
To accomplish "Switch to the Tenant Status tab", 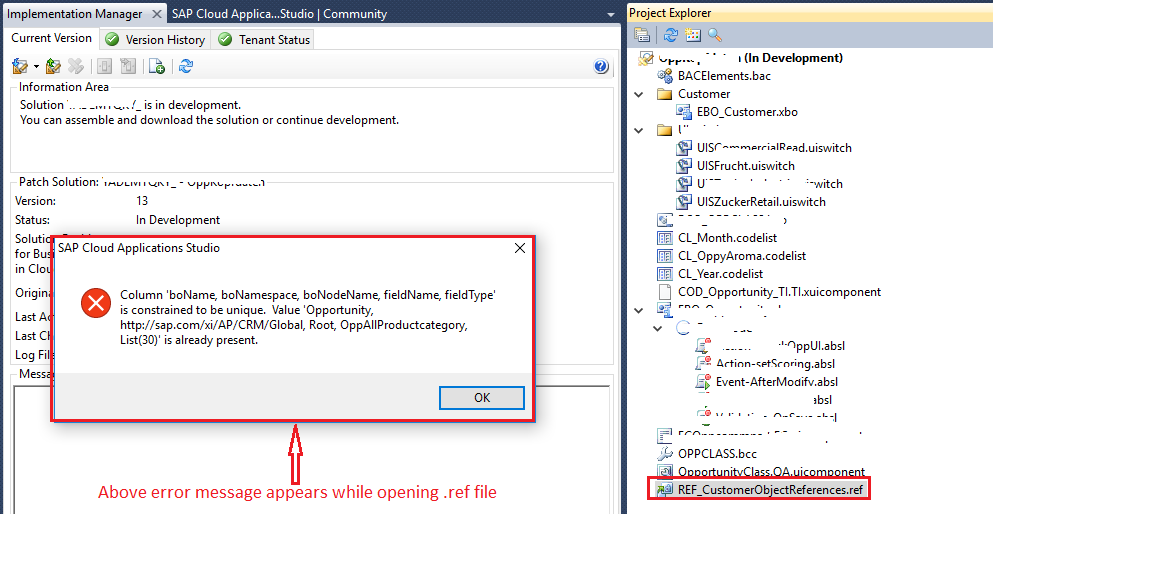I will click(x=264, y=39).
